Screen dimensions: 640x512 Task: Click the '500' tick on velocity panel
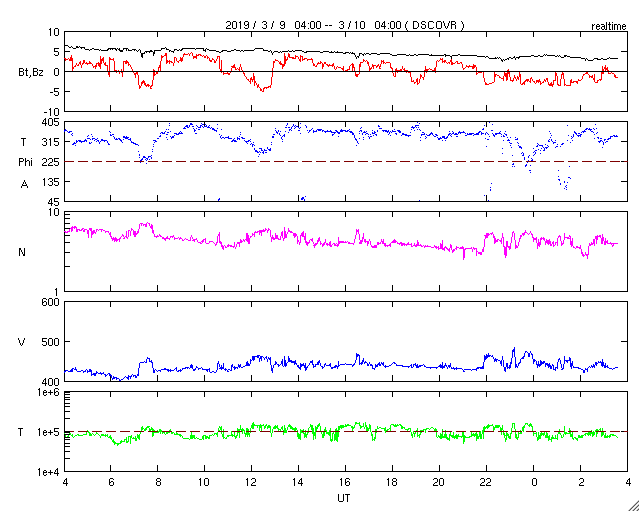click(x=51, y=342)
